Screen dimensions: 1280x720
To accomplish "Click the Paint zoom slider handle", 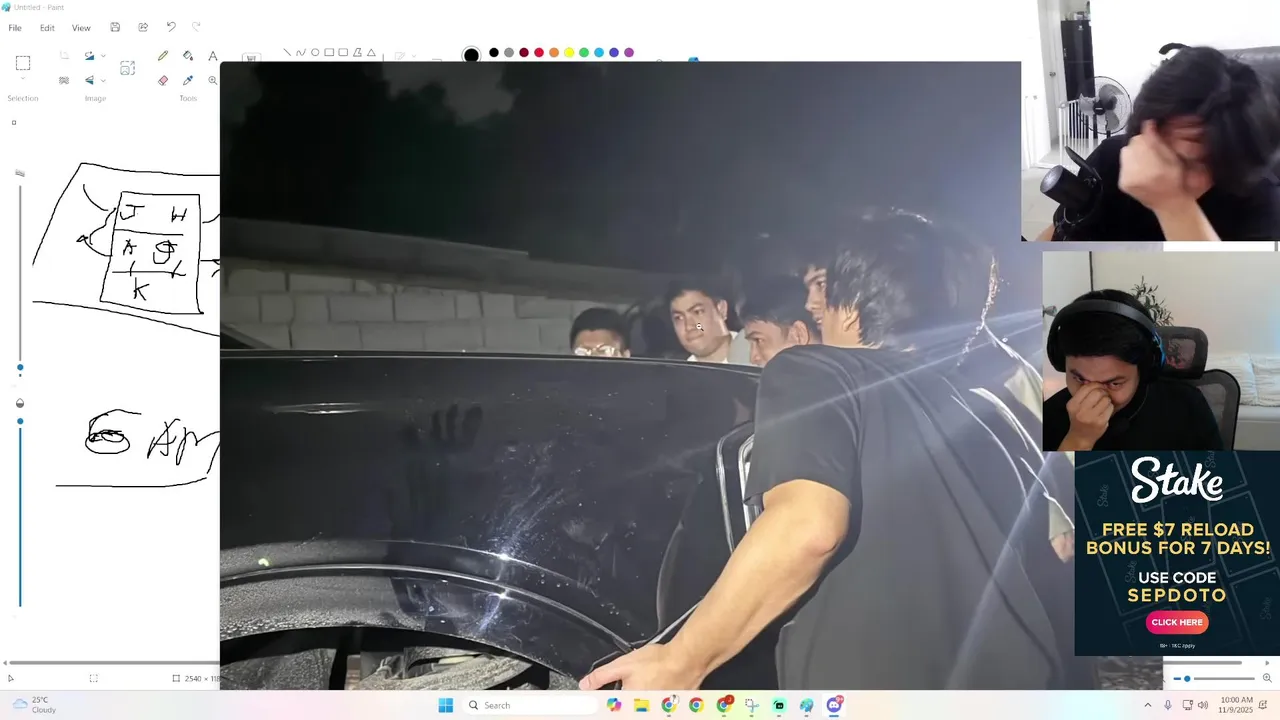I will 1187,679.
